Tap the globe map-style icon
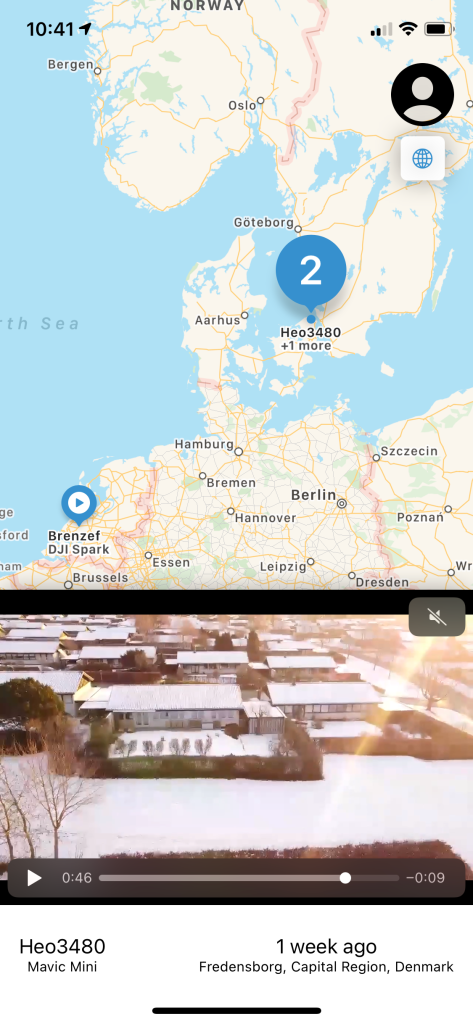Viewport: 473px width, 1024px height. click(423, 158)
